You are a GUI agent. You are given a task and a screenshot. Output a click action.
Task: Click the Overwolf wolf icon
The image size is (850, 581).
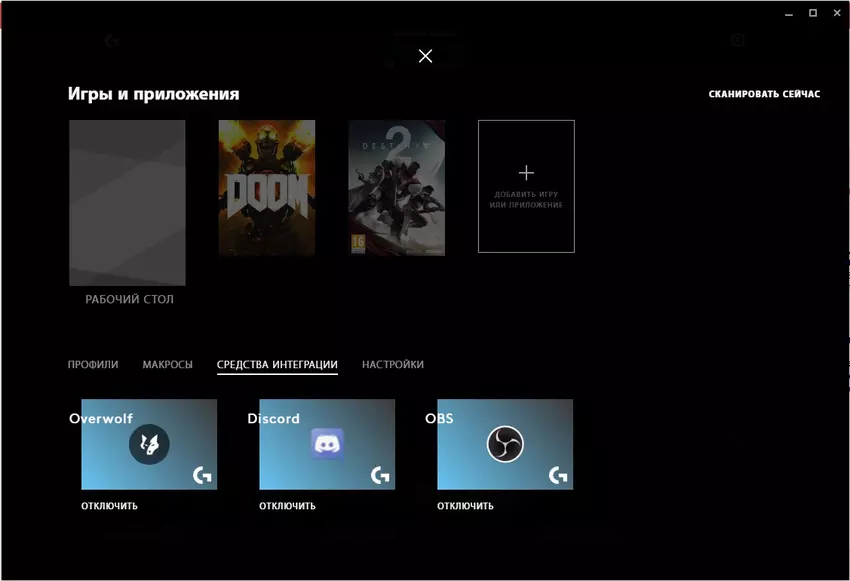pos(149,444)
